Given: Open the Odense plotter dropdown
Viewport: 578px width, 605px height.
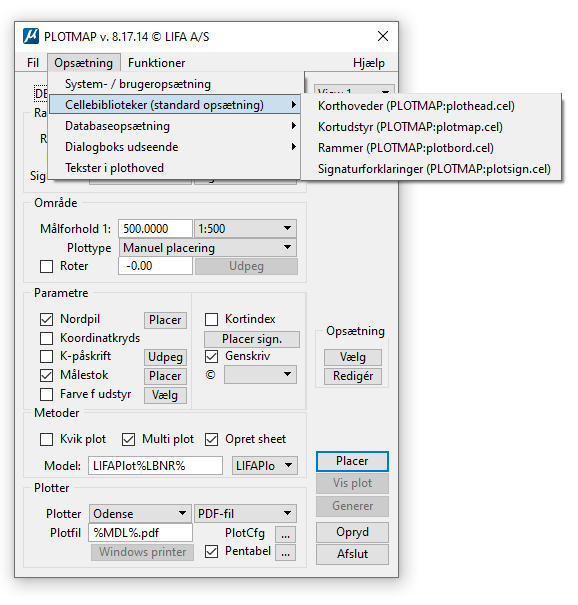Looking at the screenshot, I should pos(140,514).
